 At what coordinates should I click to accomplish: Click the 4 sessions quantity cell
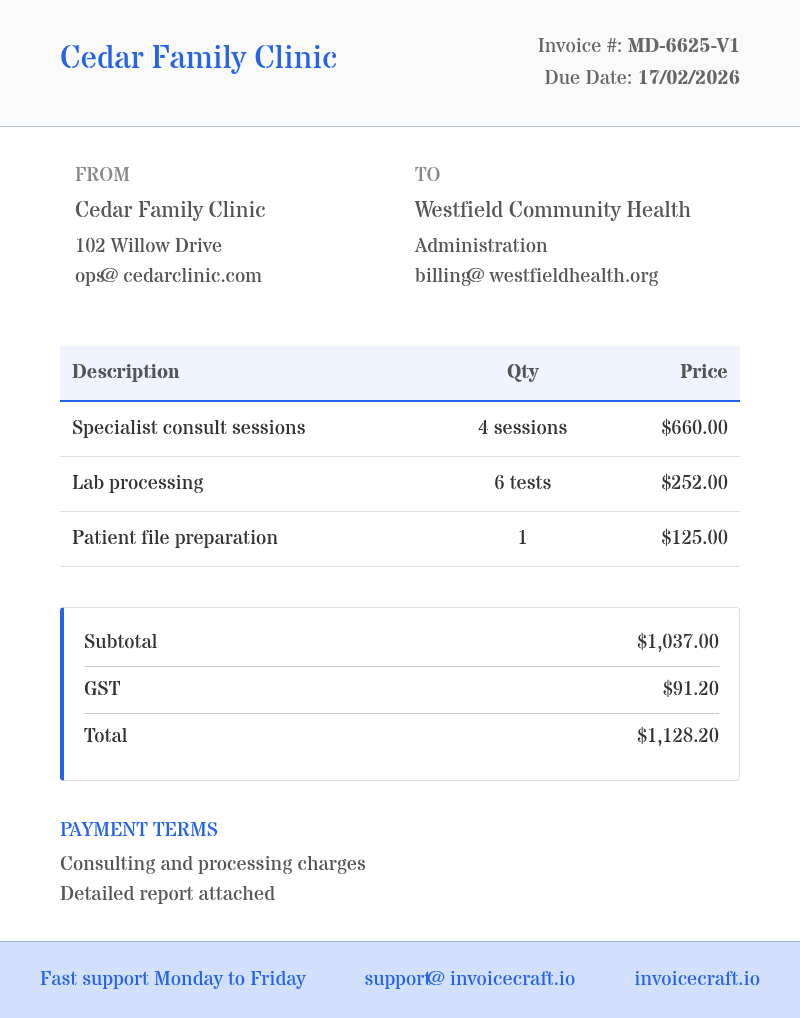pyautogui.click(x=523, y=428)
